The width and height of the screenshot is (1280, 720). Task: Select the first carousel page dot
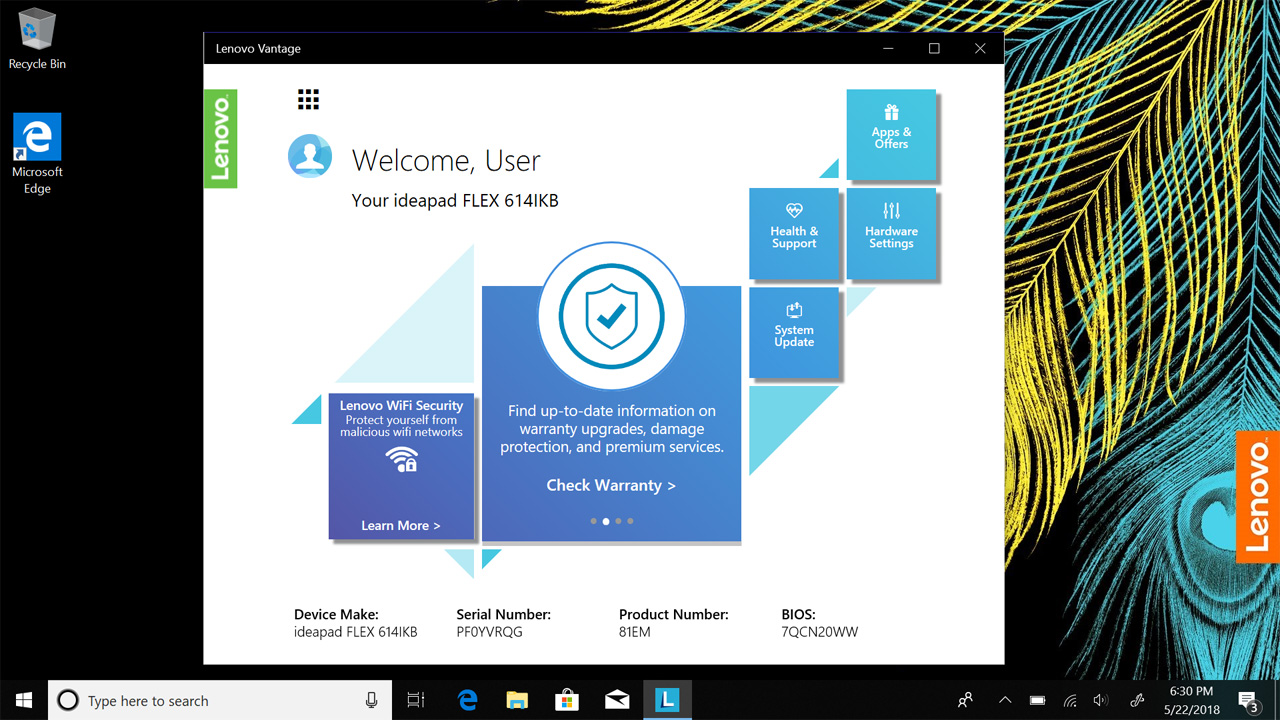tap(594, 521)
